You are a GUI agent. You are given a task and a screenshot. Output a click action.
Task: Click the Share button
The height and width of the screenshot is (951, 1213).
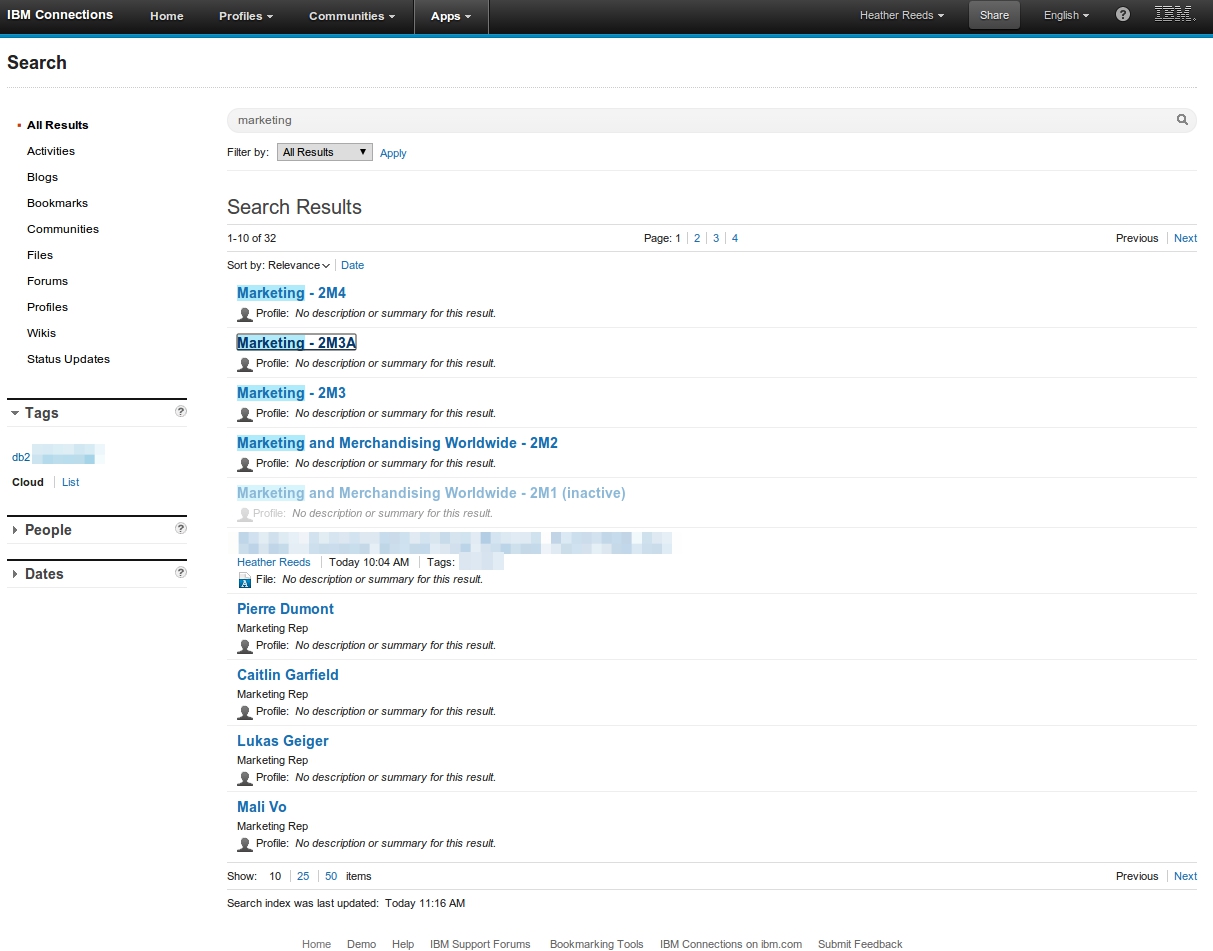click(993, 15)
